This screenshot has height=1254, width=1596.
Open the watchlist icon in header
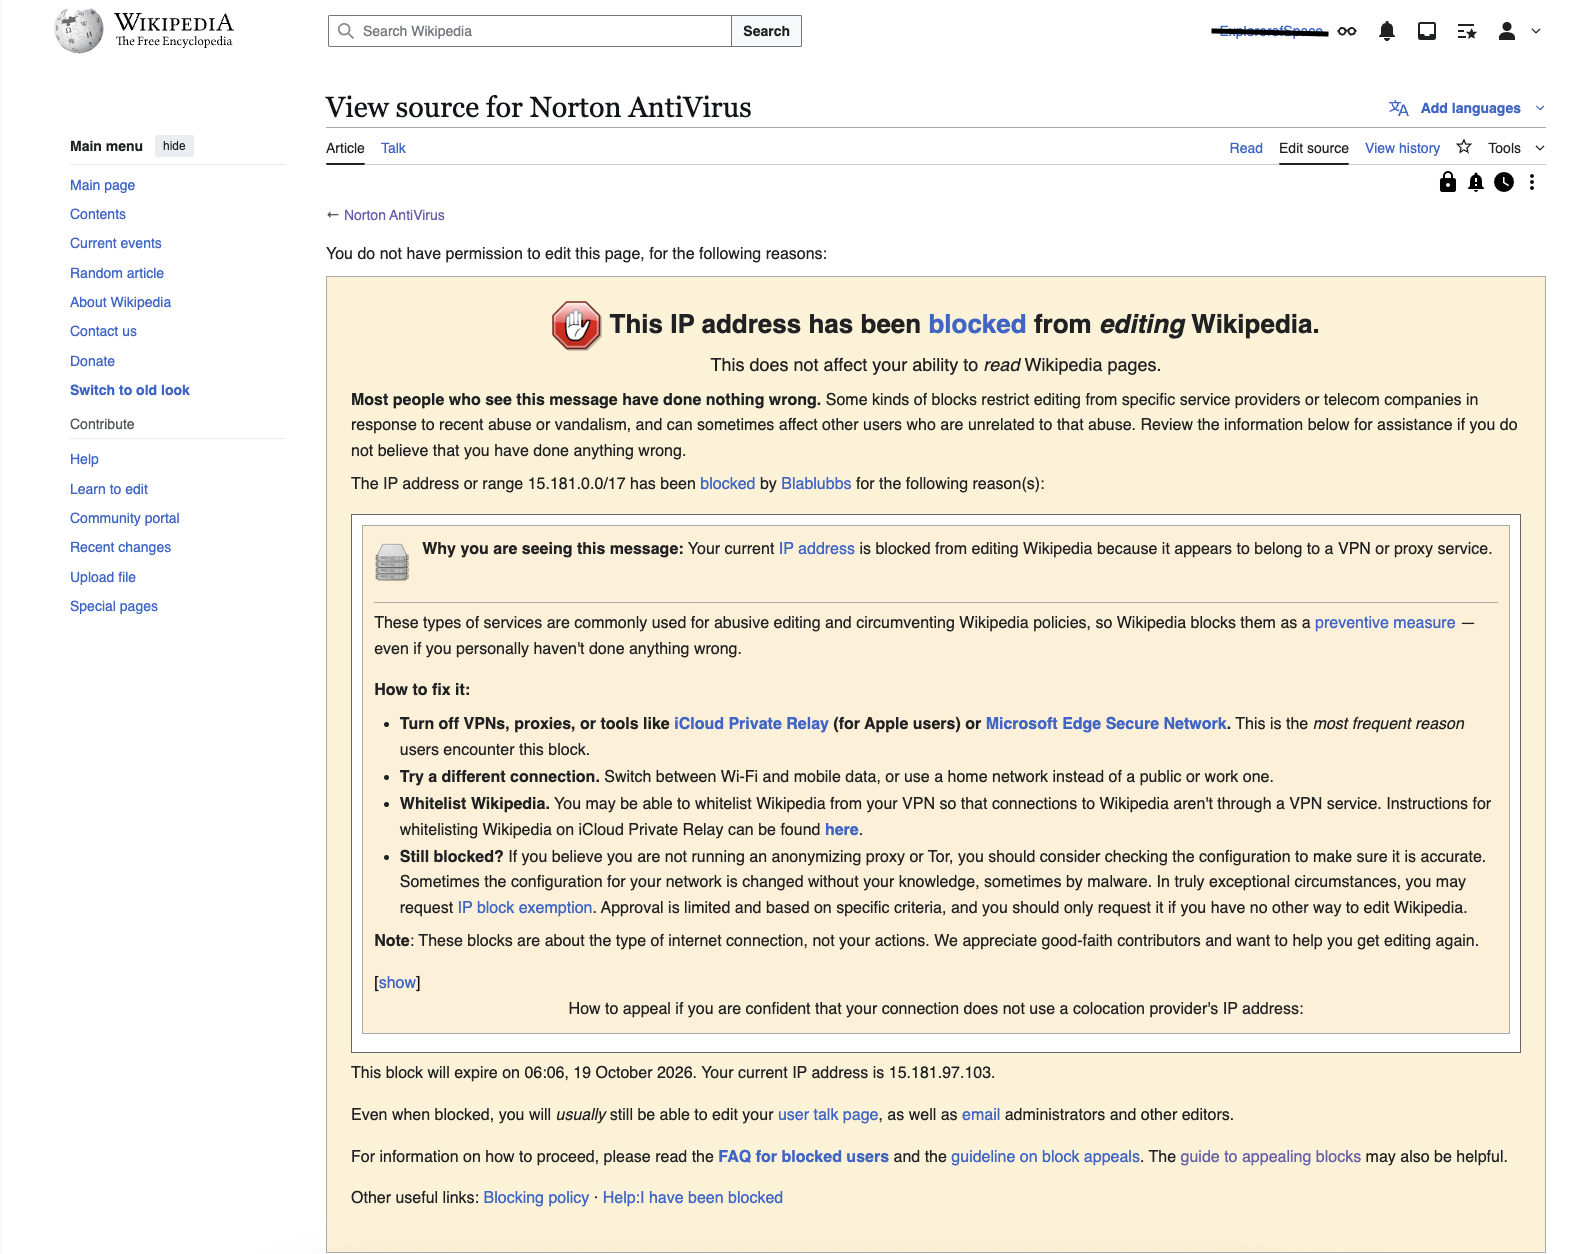click(x=1467, y=31)
